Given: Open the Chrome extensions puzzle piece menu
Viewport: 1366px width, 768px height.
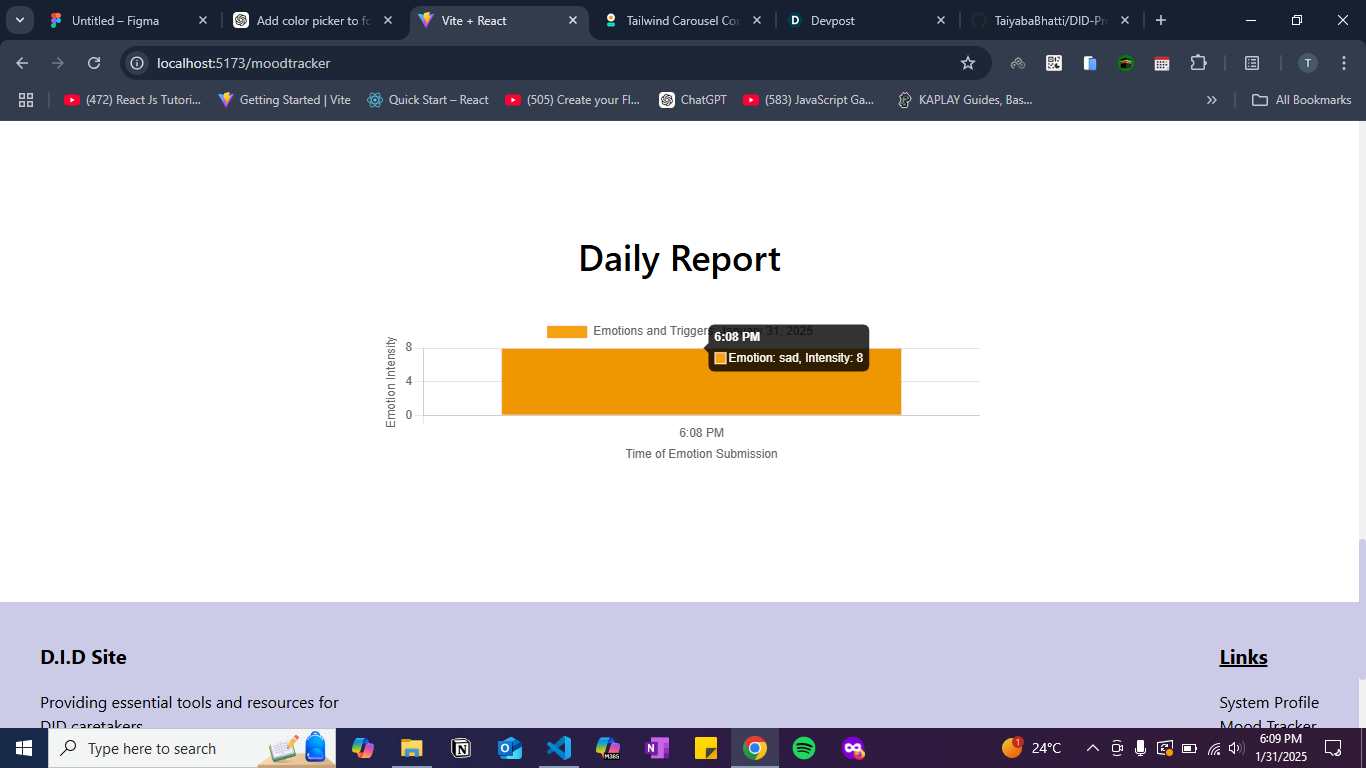Looking at the screenshot, I should [x=1199, y=62].
